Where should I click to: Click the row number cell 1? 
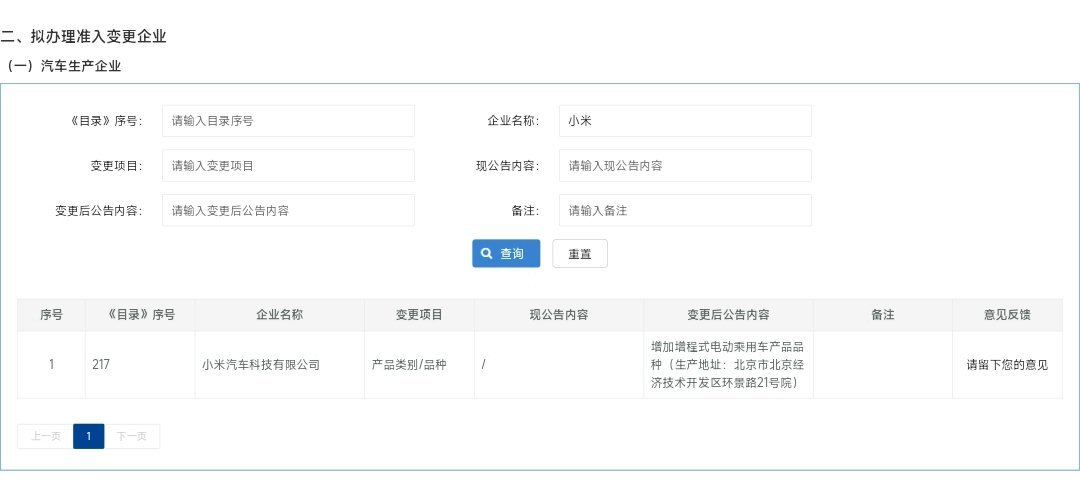51,365
